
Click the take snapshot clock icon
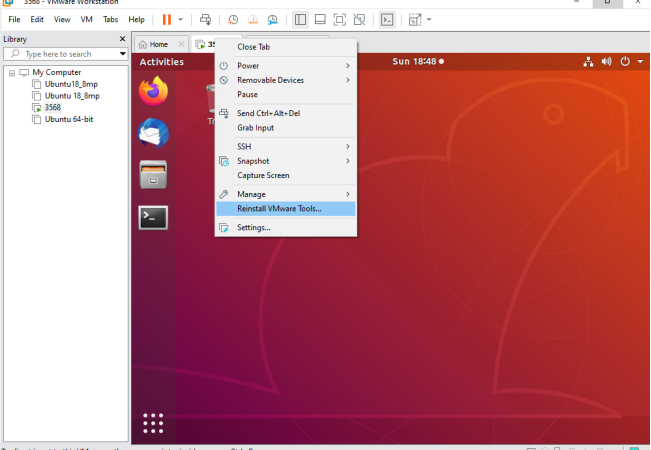point(233,19)
